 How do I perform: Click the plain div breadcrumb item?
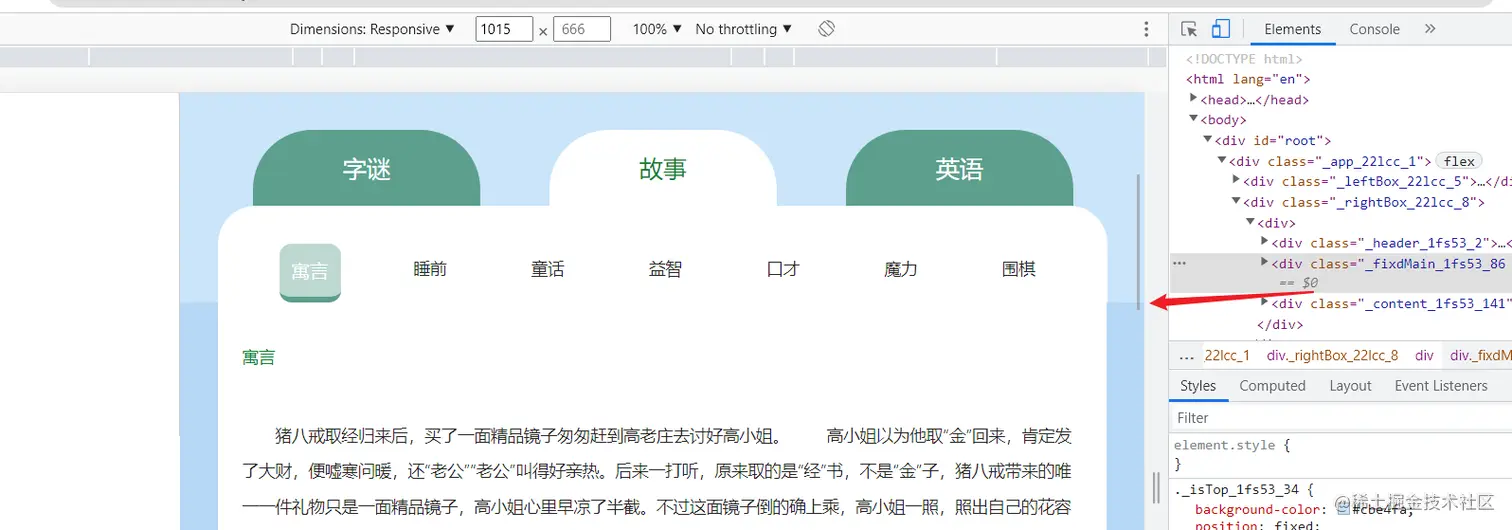(x=1424, y=355)
